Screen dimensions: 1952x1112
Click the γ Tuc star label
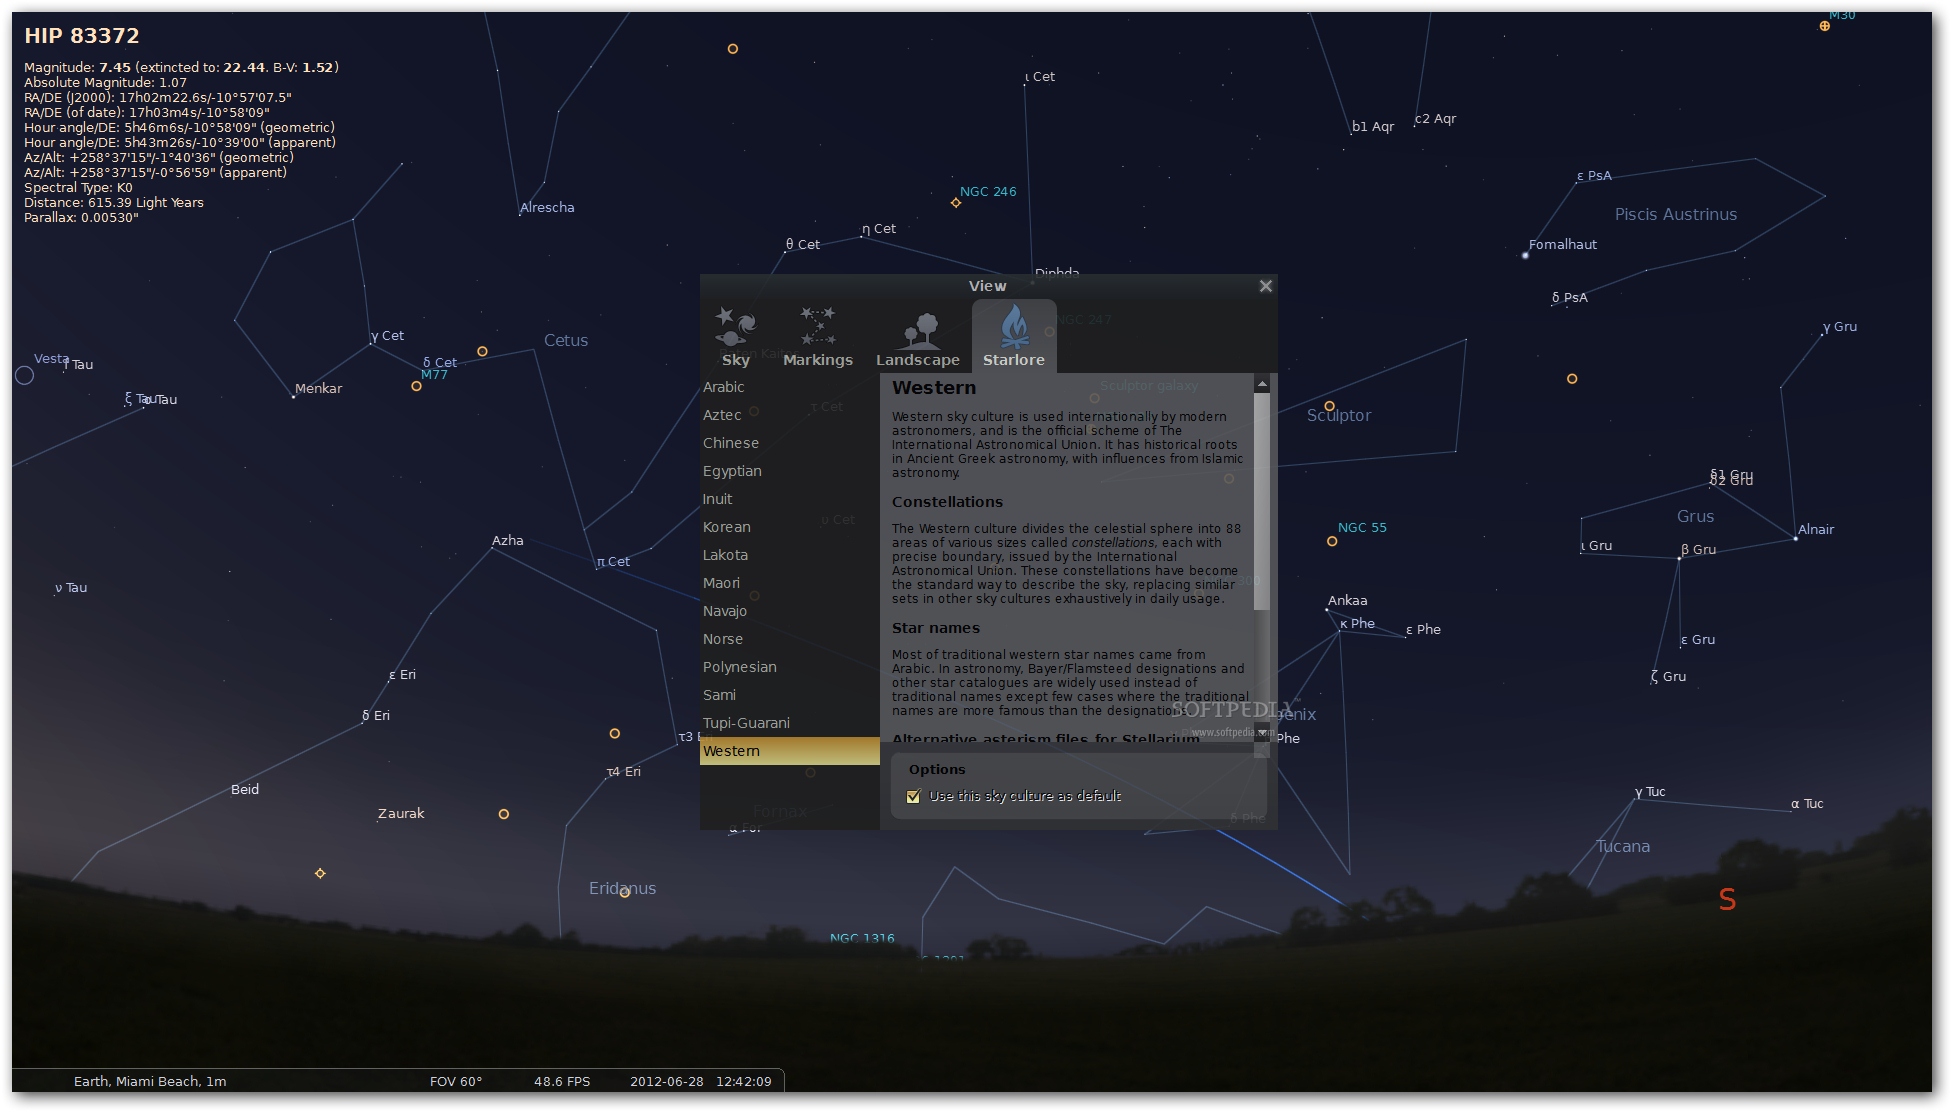[x=1650, y=792]
